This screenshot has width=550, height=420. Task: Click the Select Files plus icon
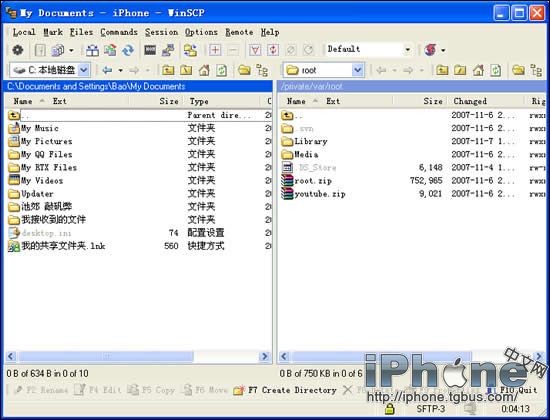[x=215, y=50]
